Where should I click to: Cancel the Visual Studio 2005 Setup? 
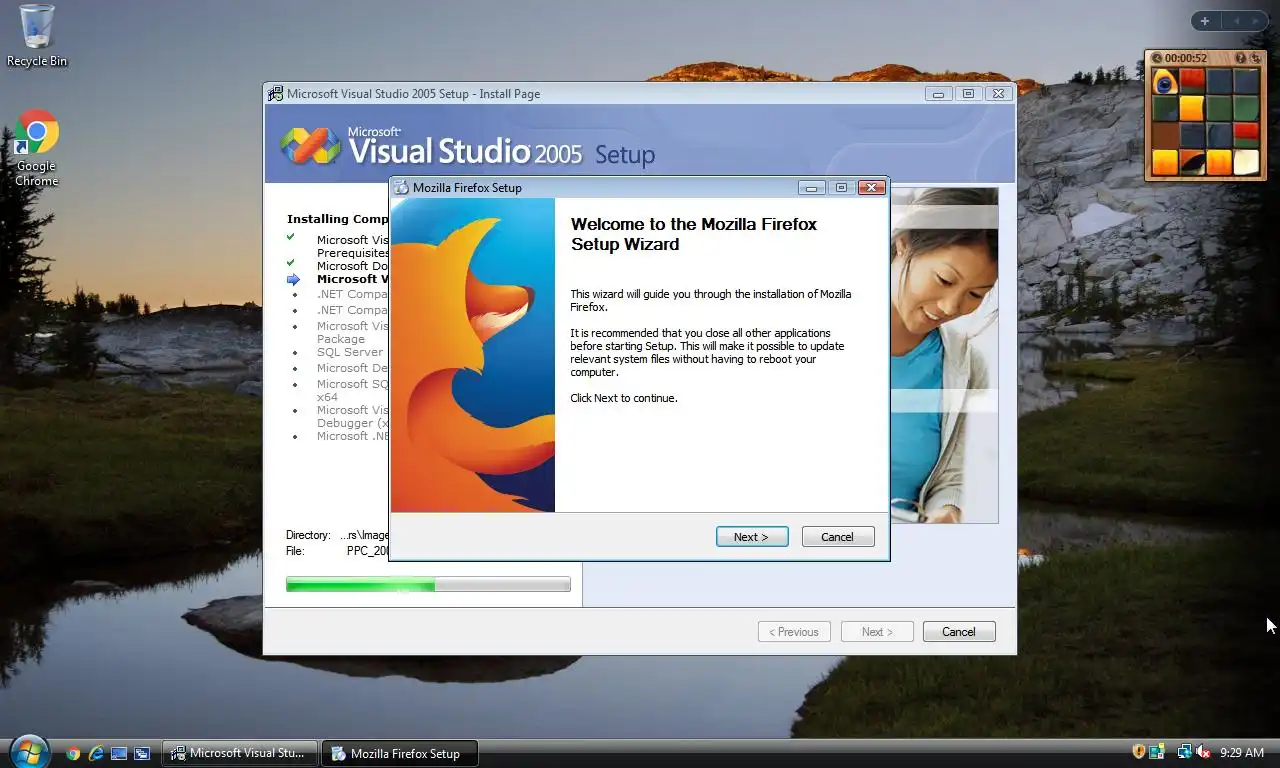[958, 632]
